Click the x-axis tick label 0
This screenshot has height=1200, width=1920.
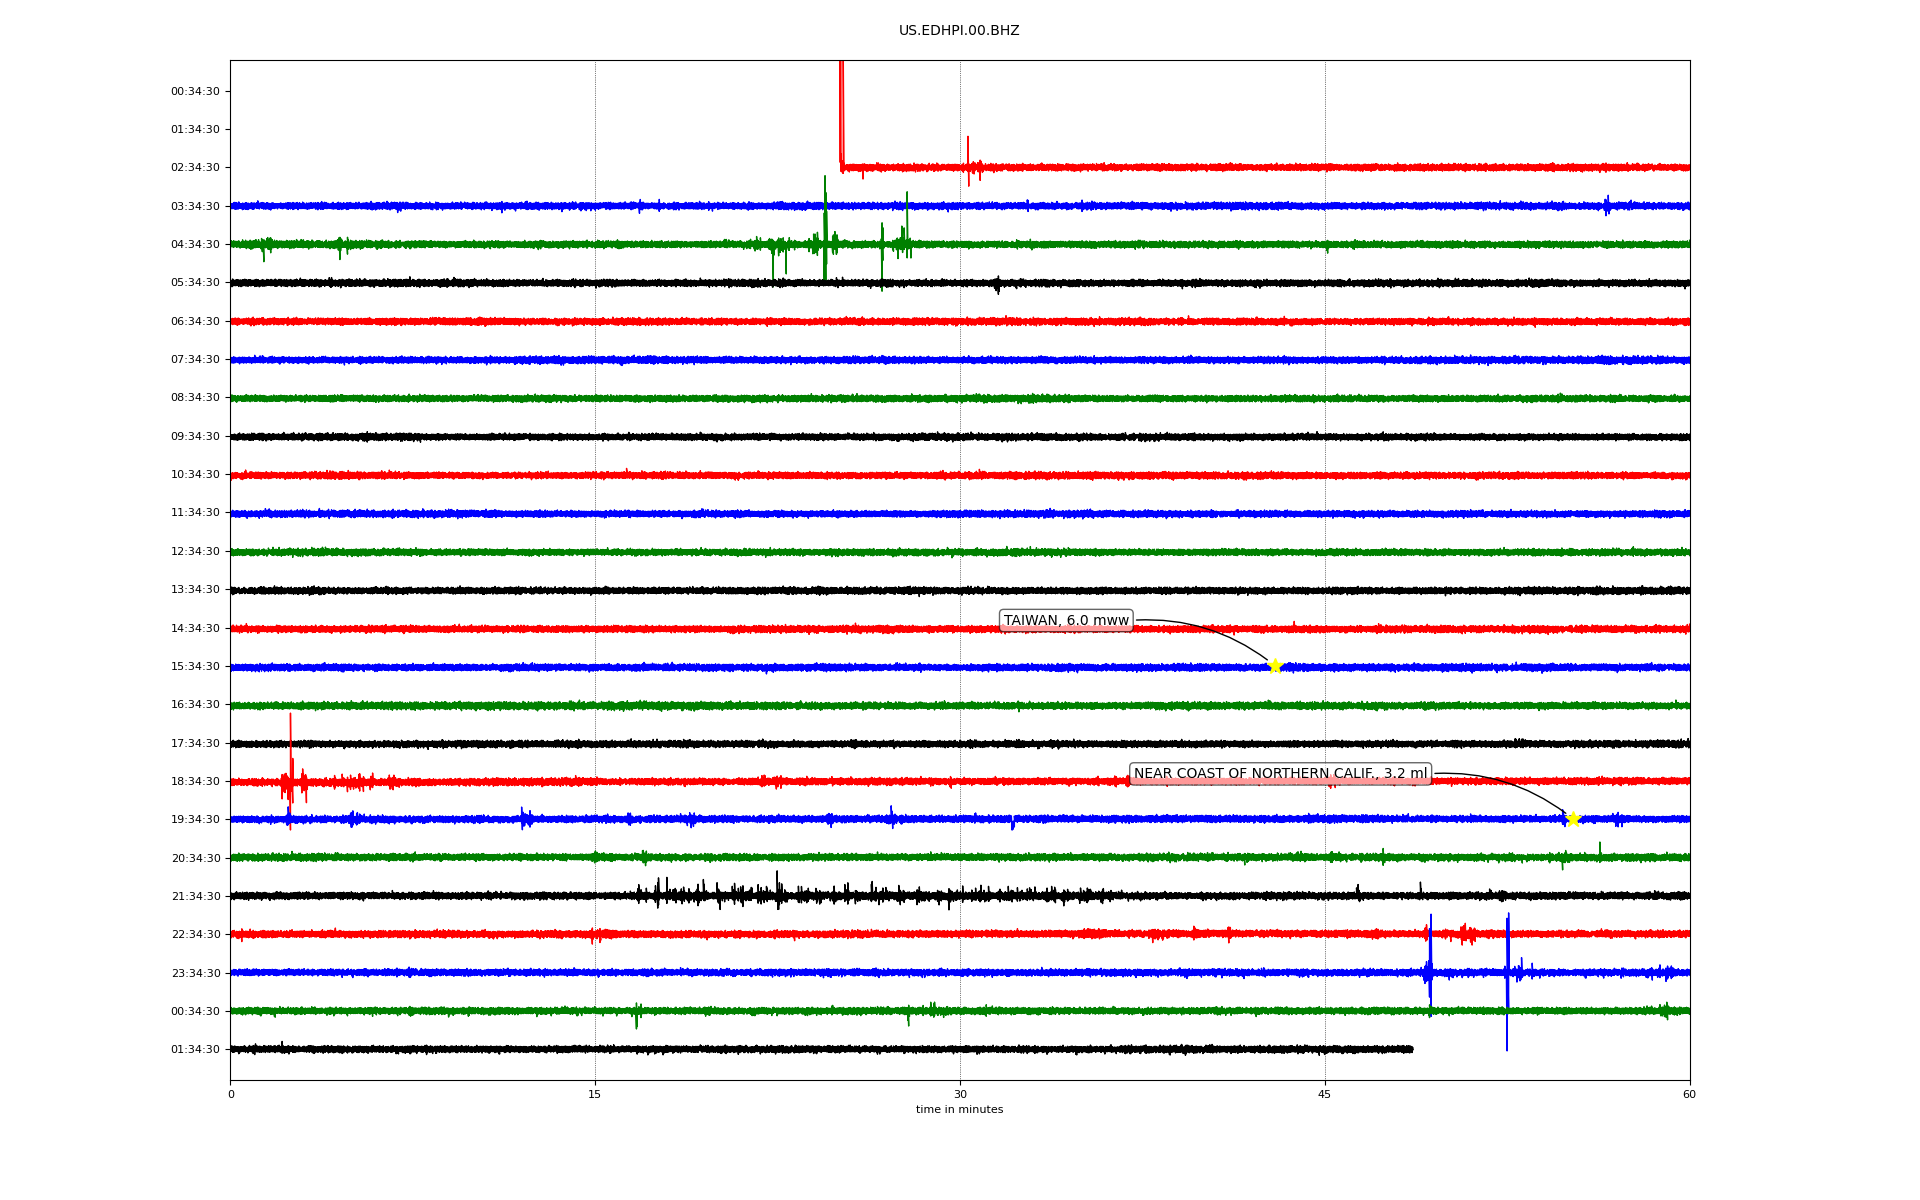click(231, 1094)
